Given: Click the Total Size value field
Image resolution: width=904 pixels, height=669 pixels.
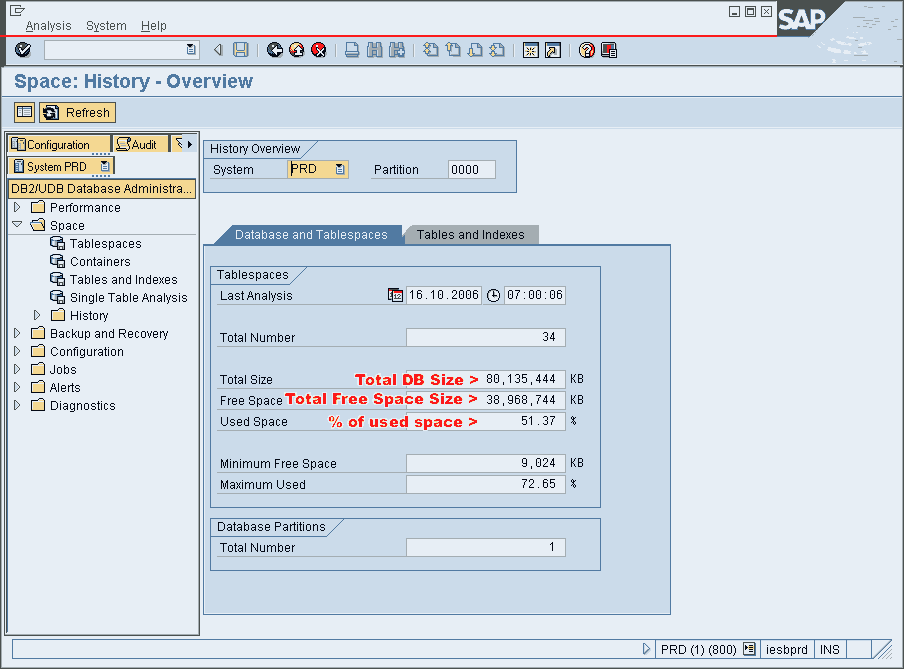Looking at the screenshot, I should pos(485,379).
